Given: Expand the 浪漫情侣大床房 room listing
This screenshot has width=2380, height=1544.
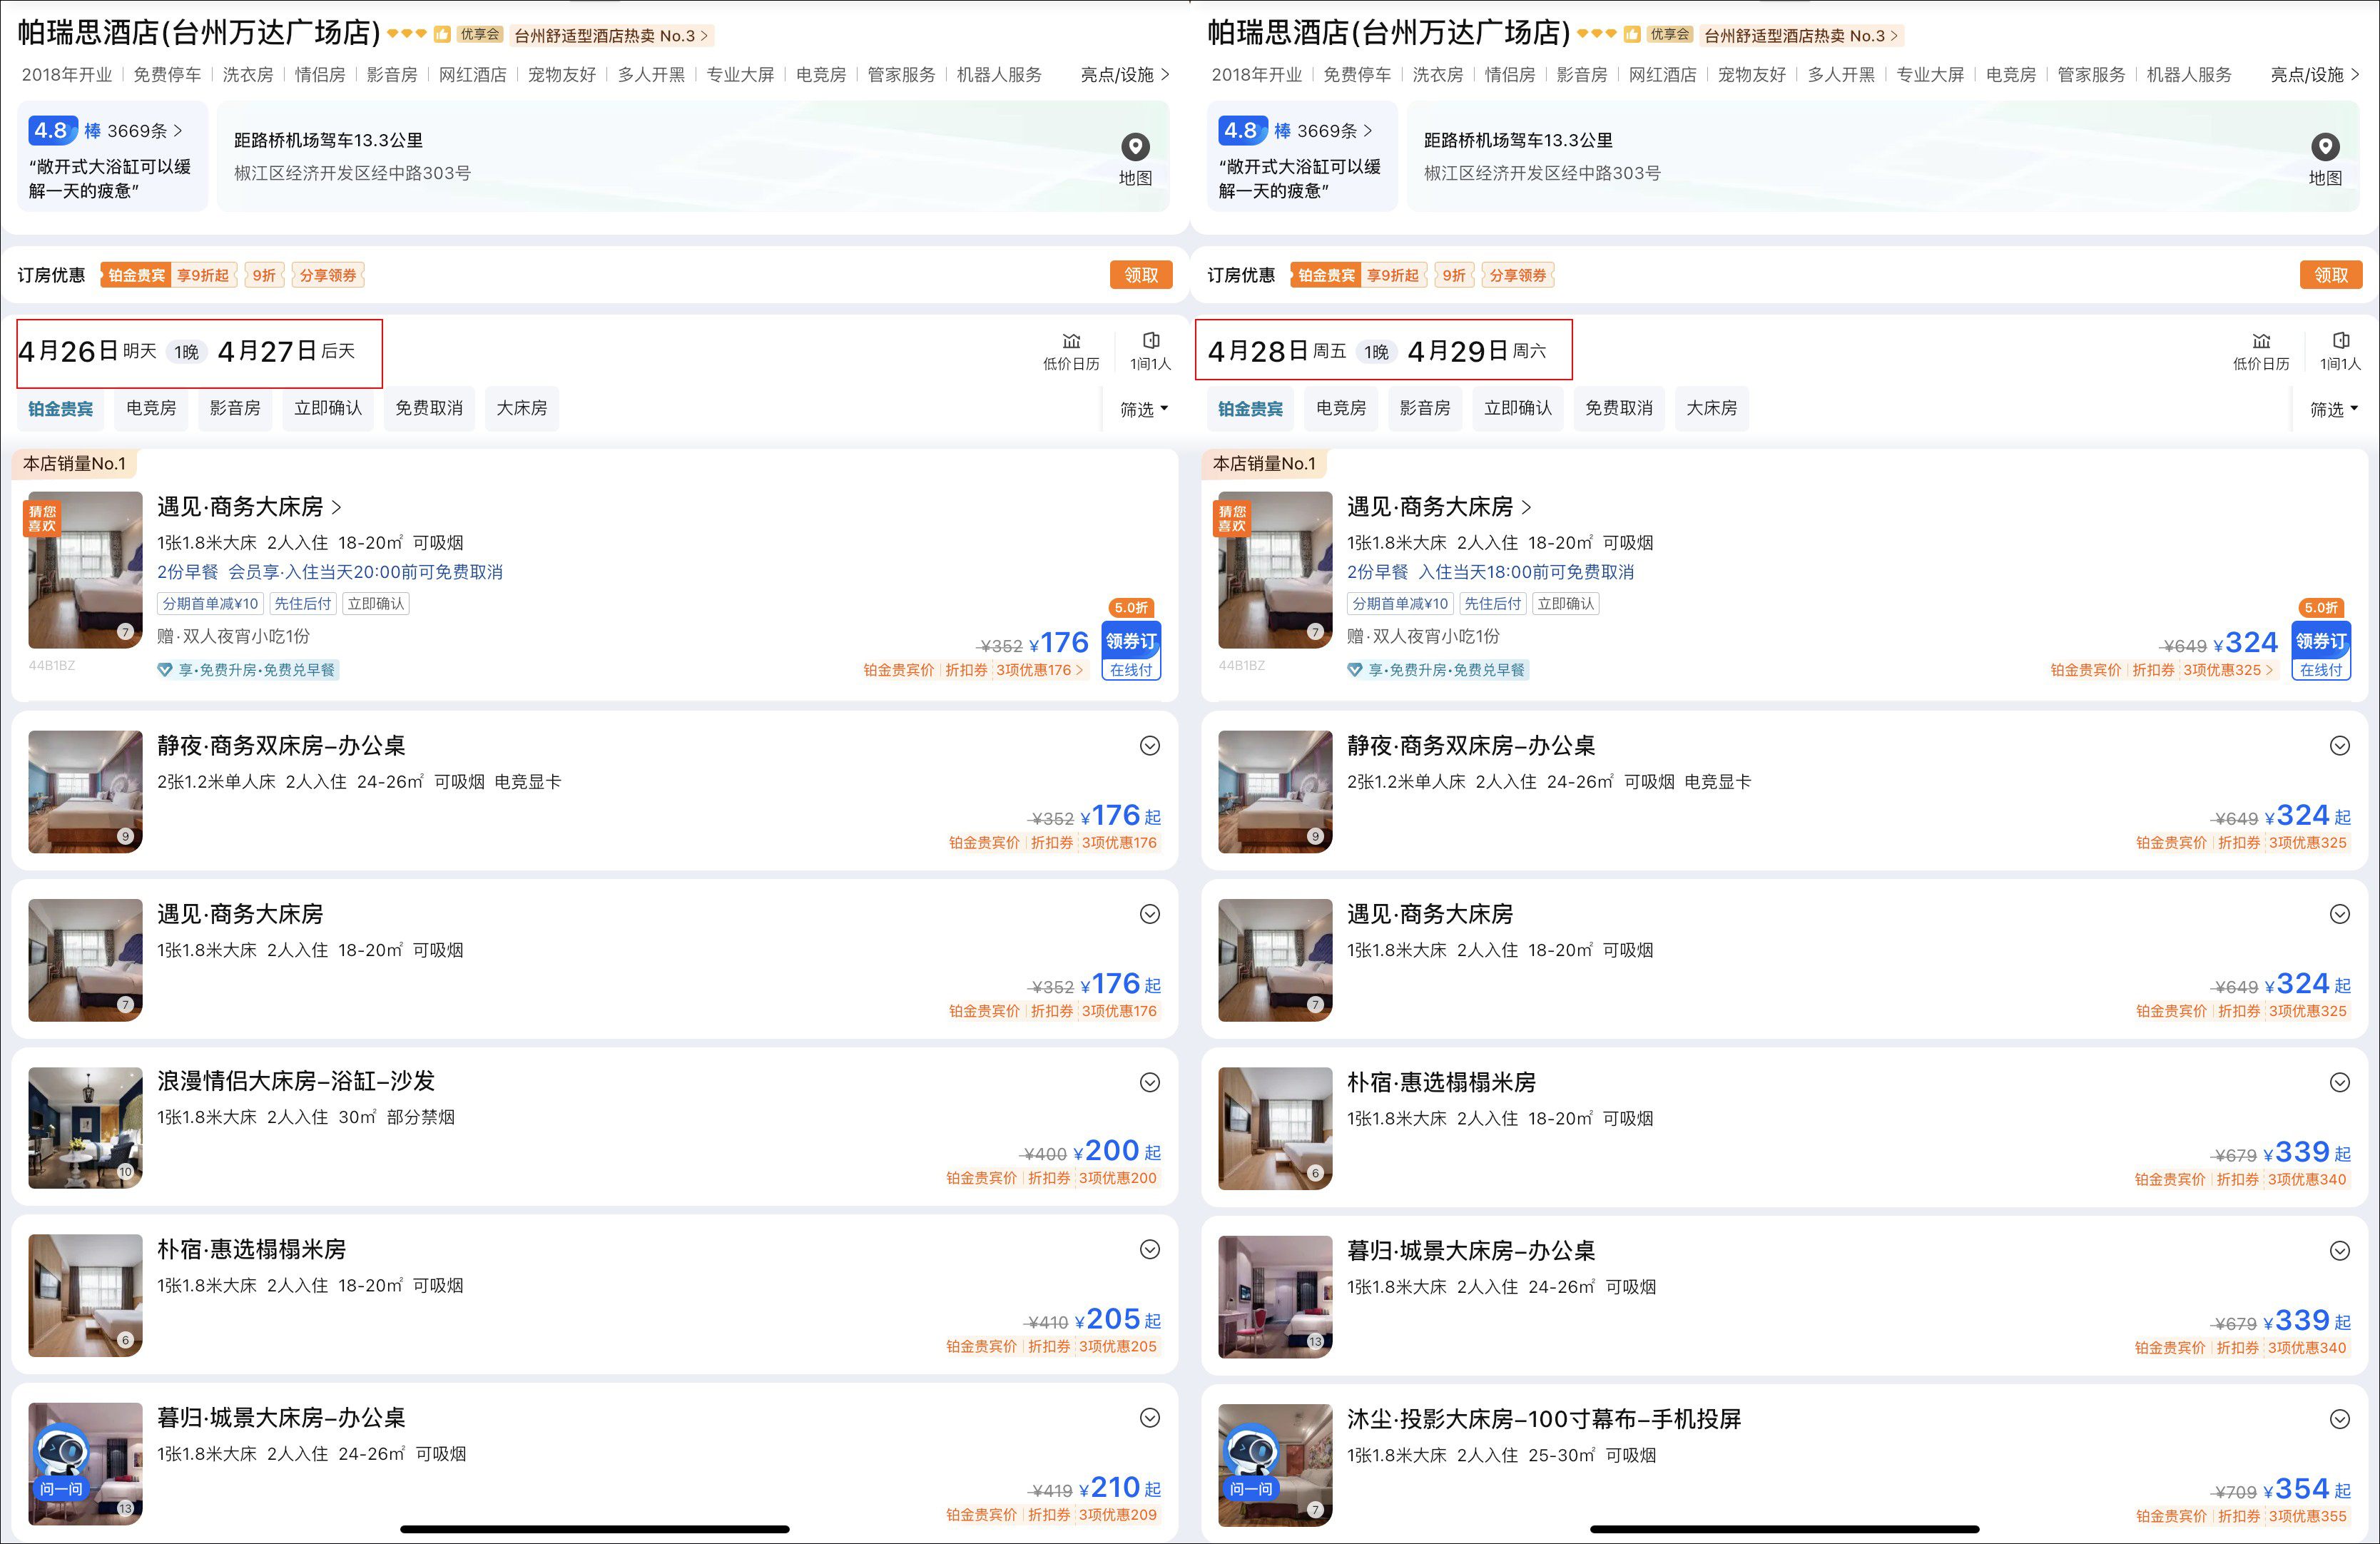Looking at the screenshot, I should click(1150, 1082).
